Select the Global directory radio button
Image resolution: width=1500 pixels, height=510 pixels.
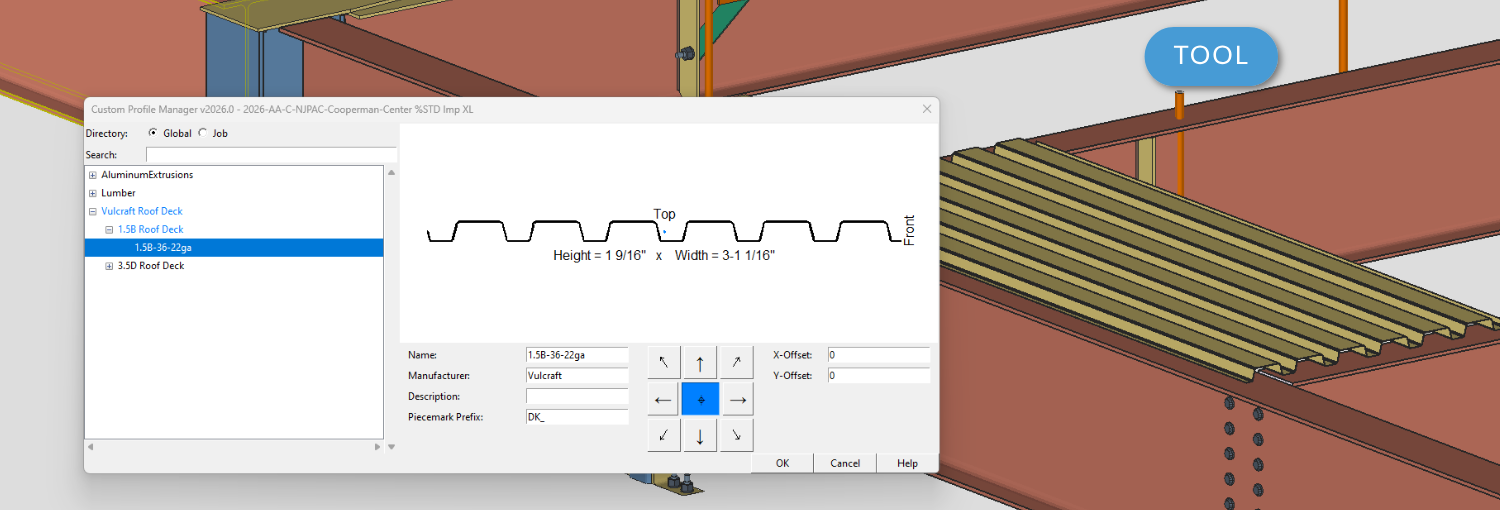point(153,133)
